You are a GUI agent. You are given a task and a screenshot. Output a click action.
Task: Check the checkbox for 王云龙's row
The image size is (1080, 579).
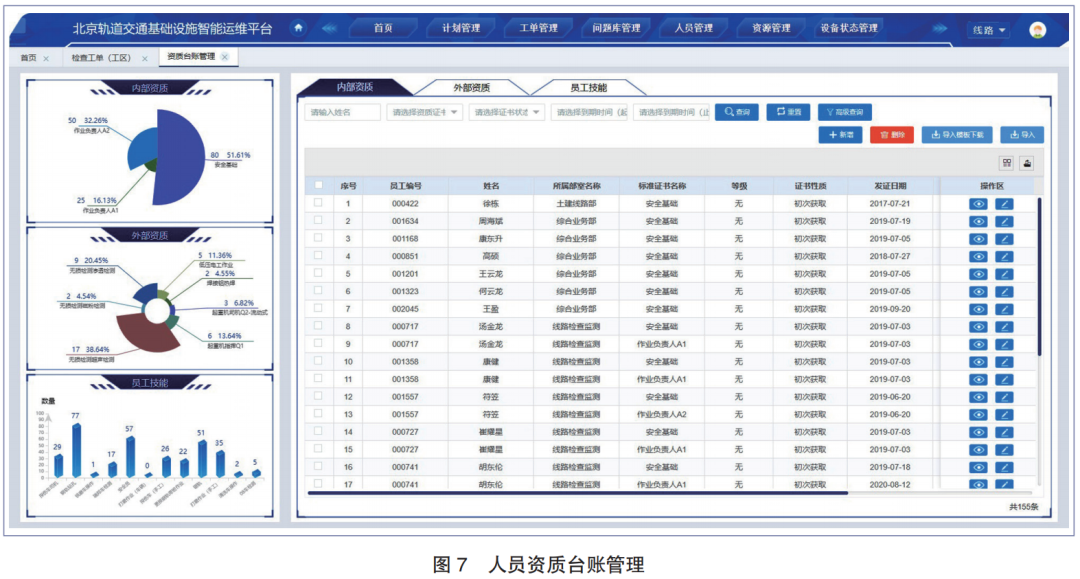pyautogui.click(x=317, y=272)
